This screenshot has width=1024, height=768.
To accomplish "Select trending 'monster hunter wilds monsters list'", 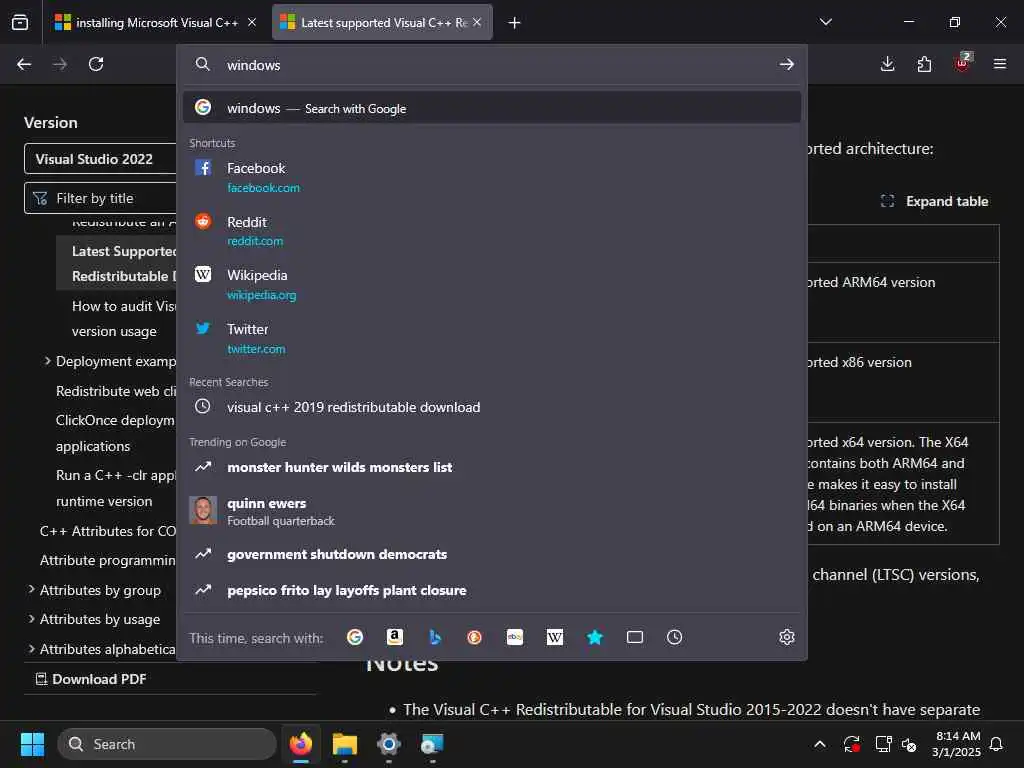I will coord(492,467).
